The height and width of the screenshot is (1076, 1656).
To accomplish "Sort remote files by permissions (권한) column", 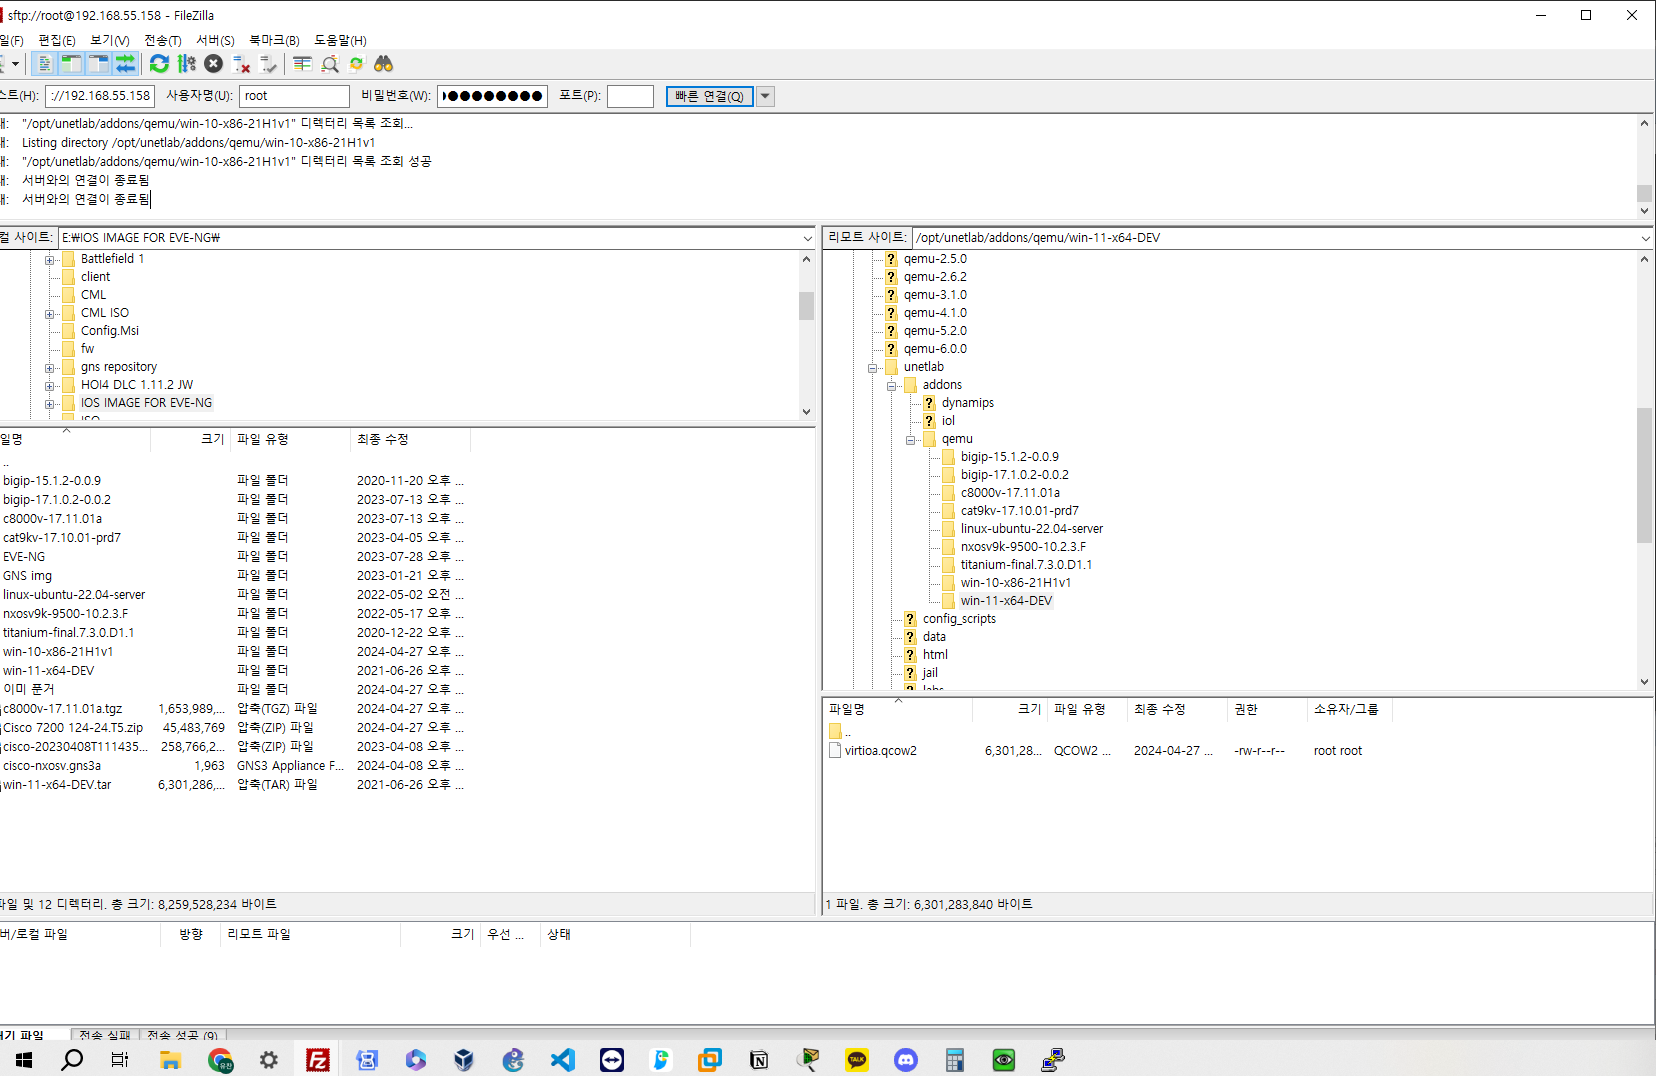I will point(1267,709).
